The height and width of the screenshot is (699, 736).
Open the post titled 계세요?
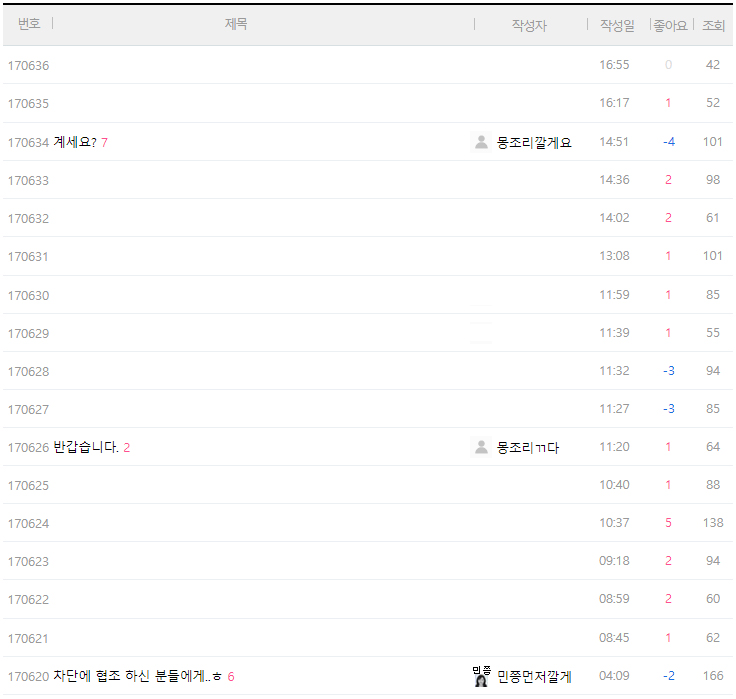click(75, 142)
